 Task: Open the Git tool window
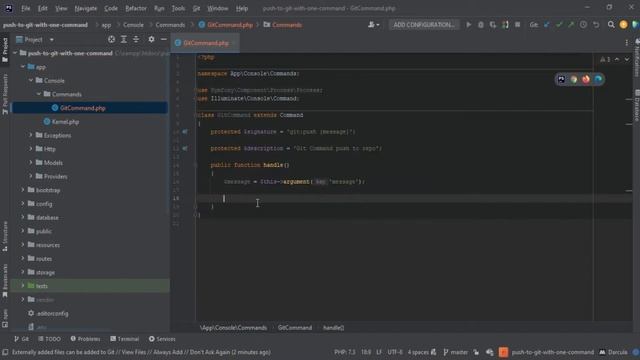22,339
